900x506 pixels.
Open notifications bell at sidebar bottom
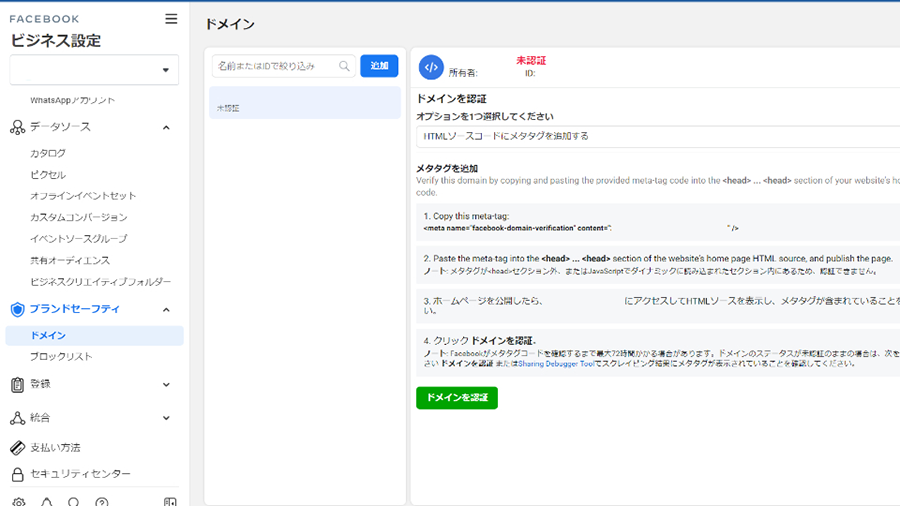46,502
